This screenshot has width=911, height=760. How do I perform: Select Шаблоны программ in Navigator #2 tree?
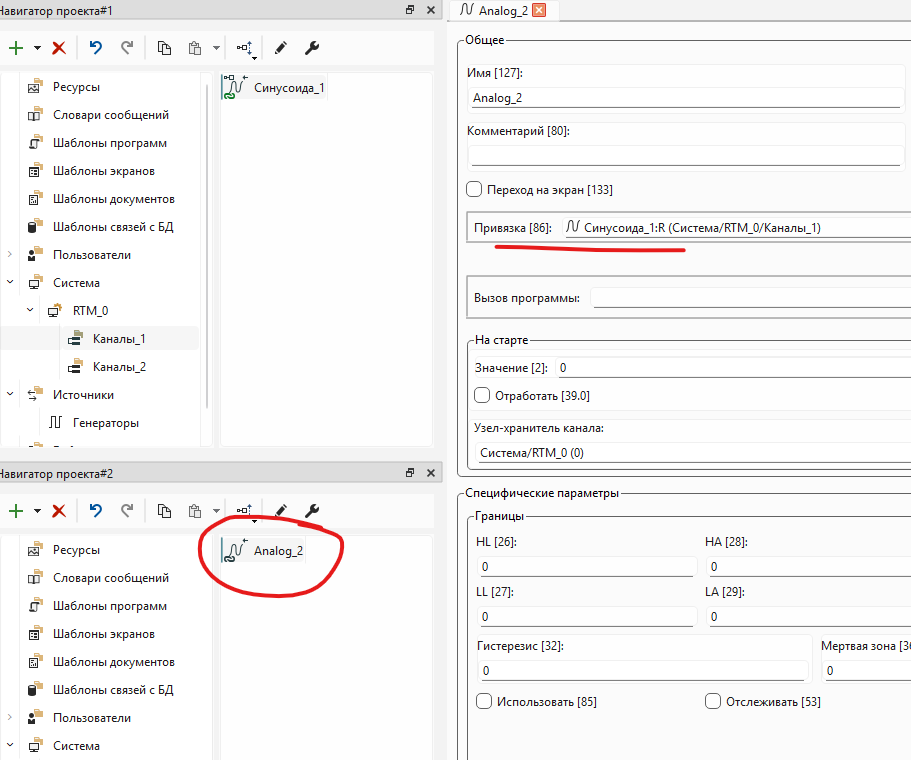[x=110, y=606]
